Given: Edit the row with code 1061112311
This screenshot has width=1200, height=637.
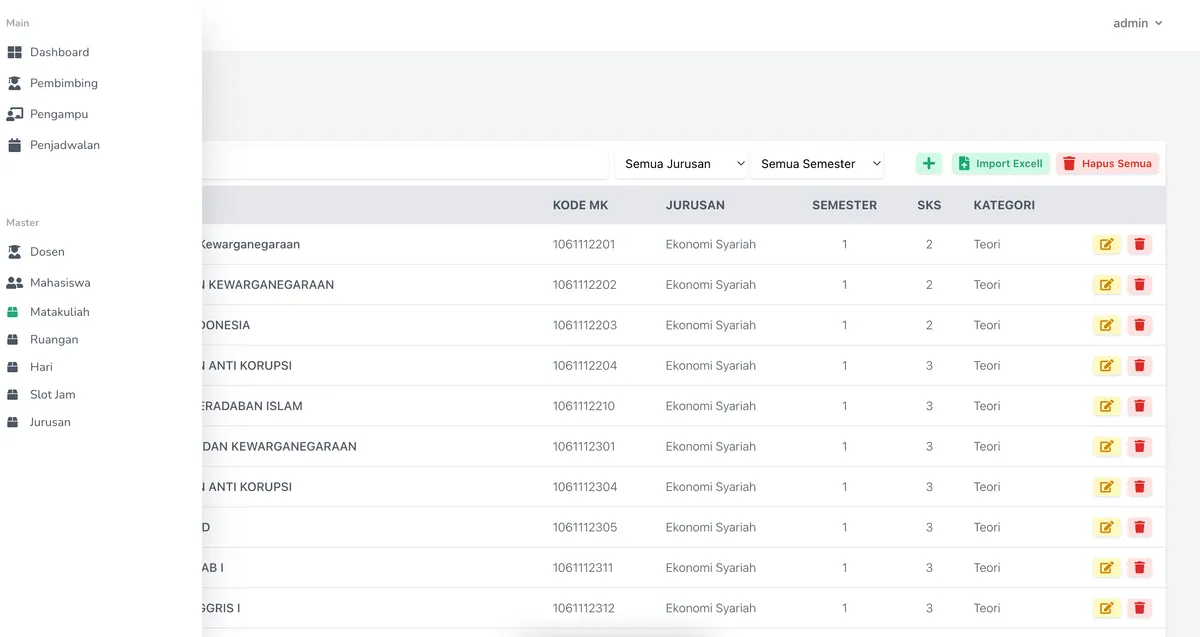Looking at the screenshot, I should click(1106, 568).
